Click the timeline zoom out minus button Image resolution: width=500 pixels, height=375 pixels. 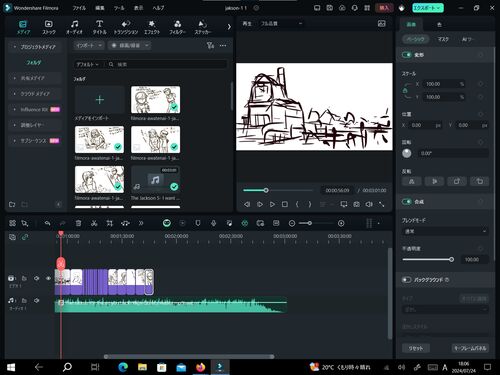pos(292,223)
